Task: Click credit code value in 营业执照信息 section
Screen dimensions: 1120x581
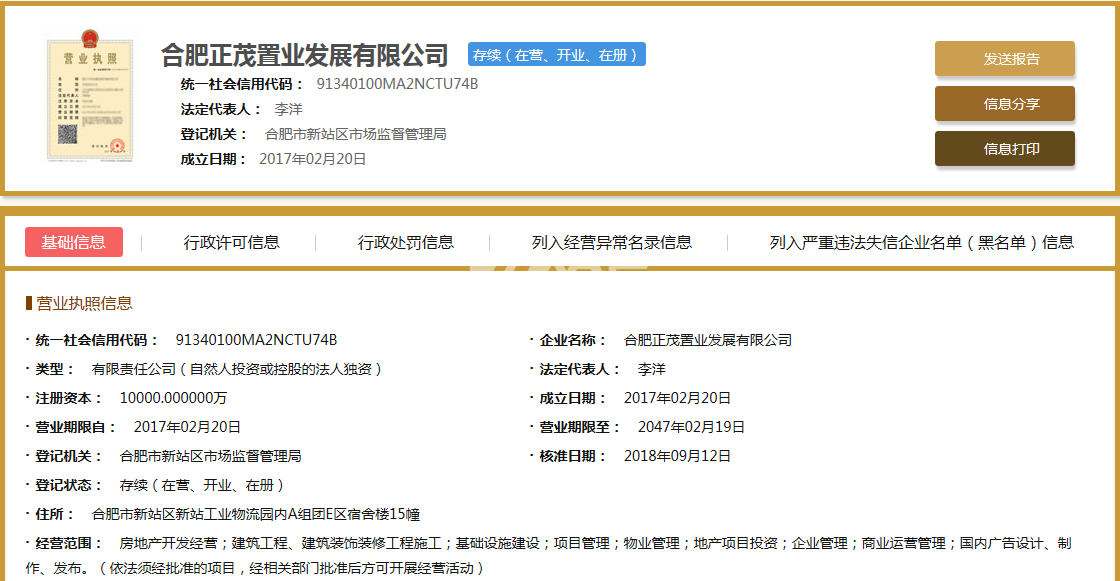Action: [256, 340]
